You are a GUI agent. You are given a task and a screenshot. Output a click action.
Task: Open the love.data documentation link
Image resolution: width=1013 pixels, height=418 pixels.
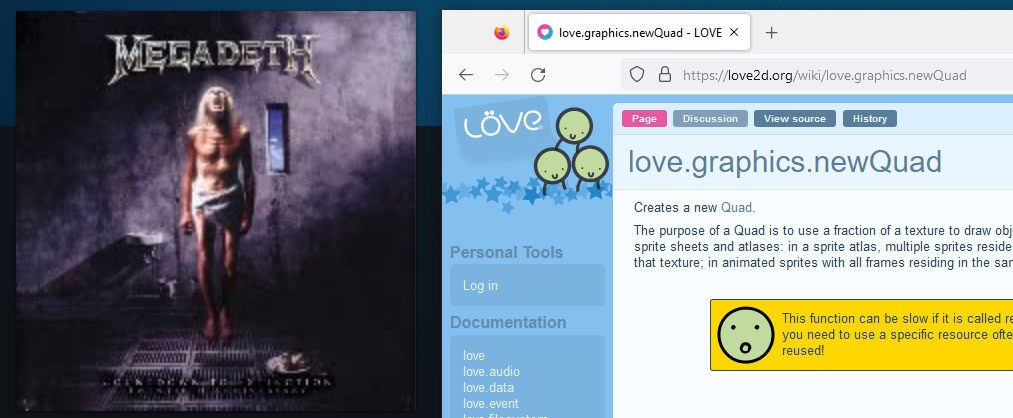tap(488, 388)
